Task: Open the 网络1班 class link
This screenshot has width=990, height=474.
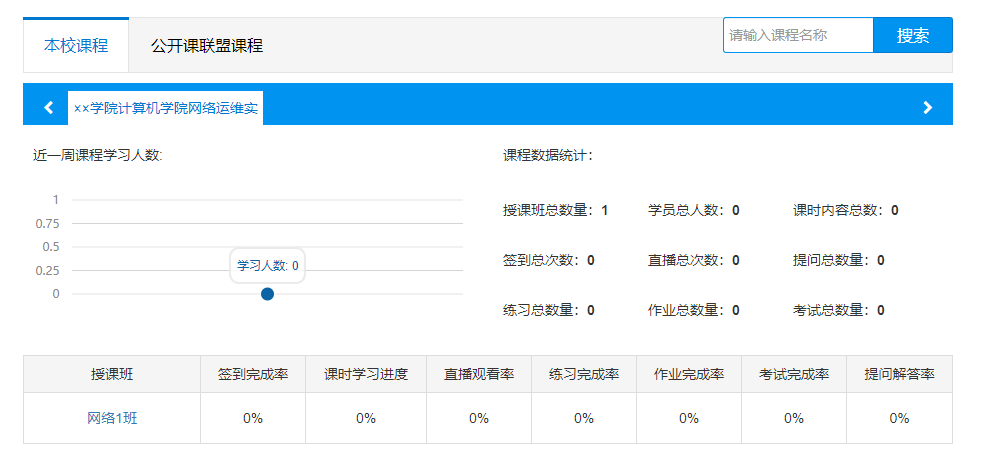Action: click(x=112, y=418)
